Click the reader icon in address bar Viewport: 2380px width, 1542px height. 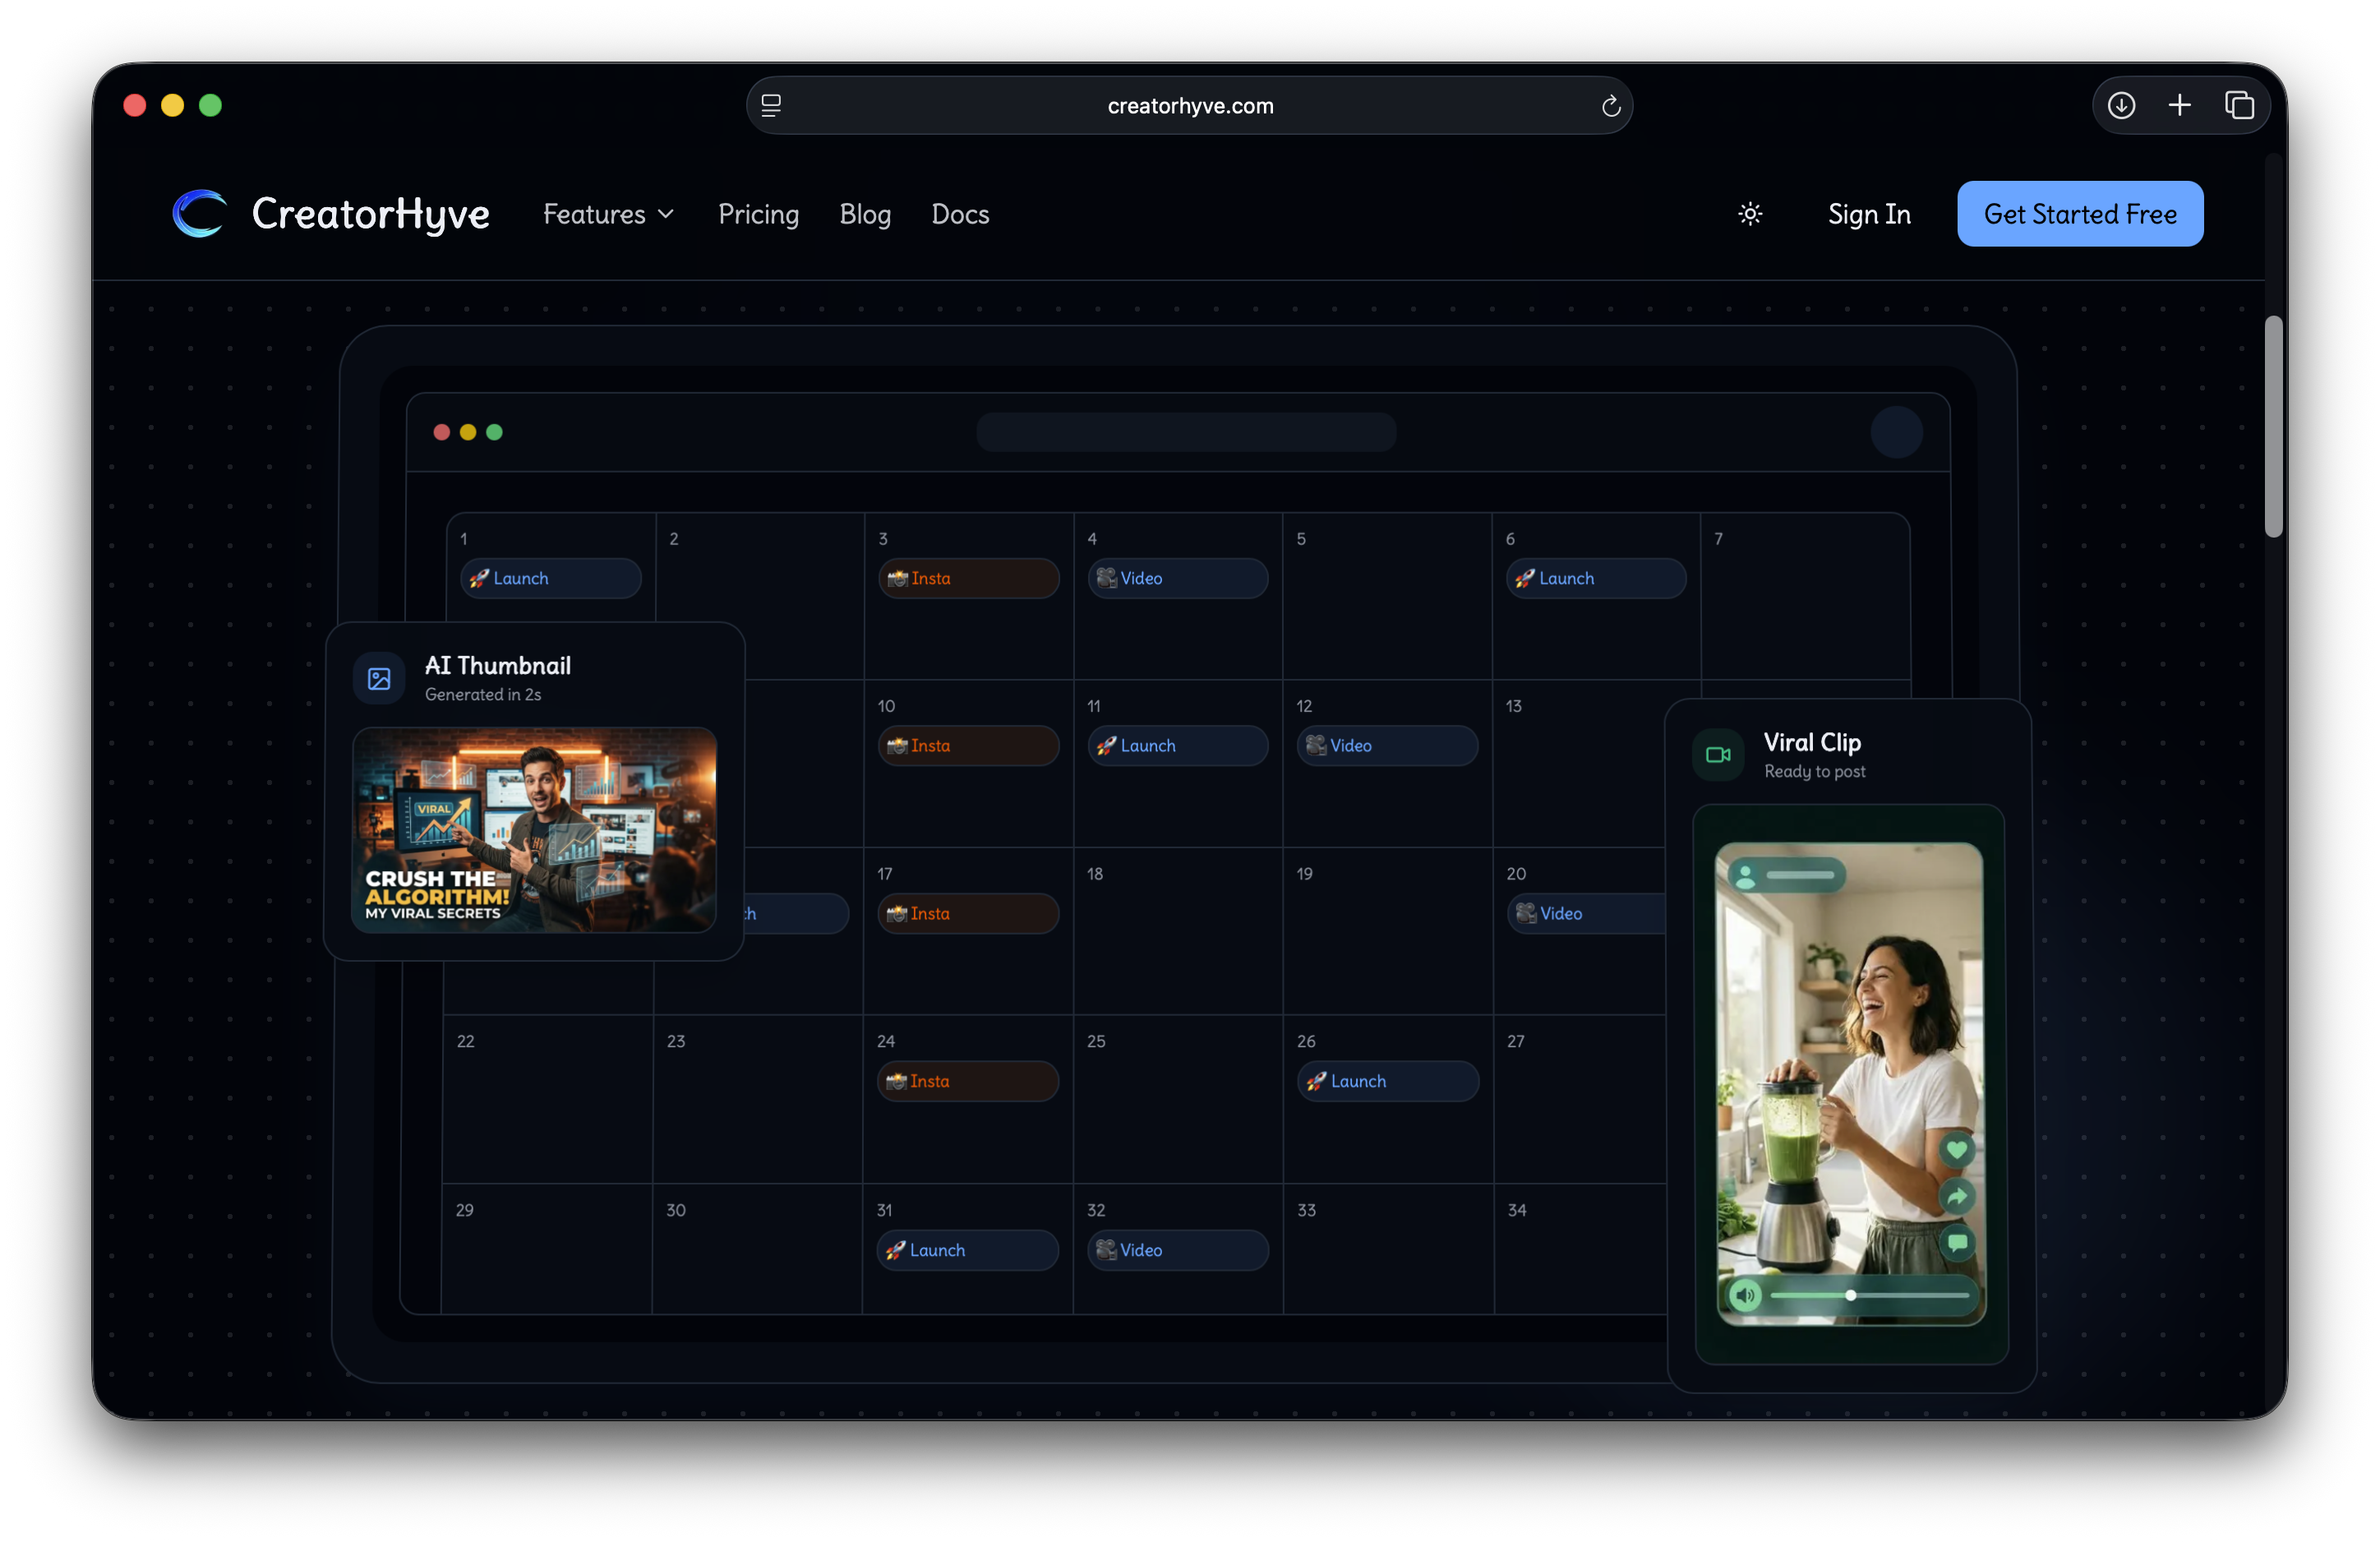pyautogui.click(x=771, y=106)
